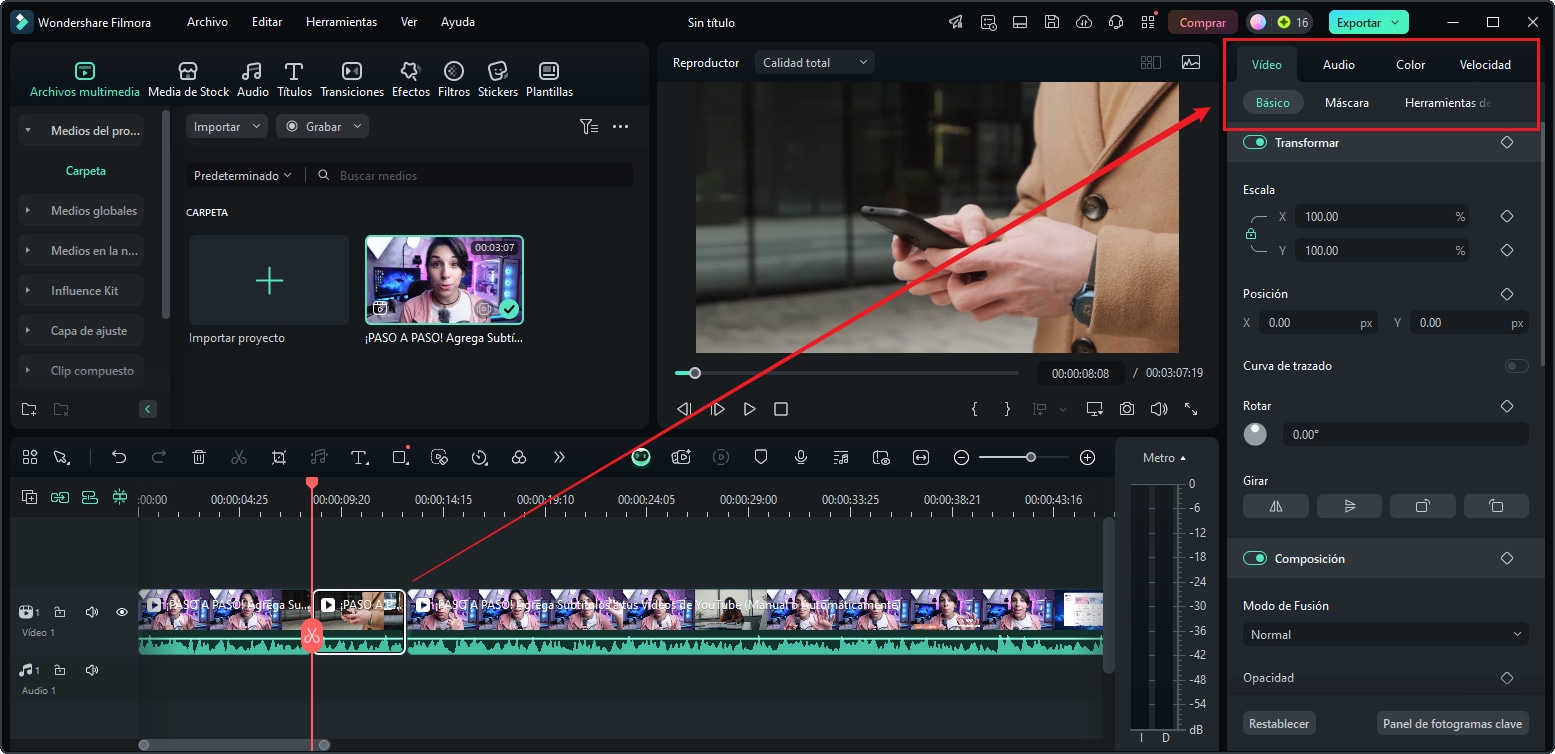Screen dimensions: 1555x754
Task: Open the Grabar dropdown
Action: (x=323, y=127)
